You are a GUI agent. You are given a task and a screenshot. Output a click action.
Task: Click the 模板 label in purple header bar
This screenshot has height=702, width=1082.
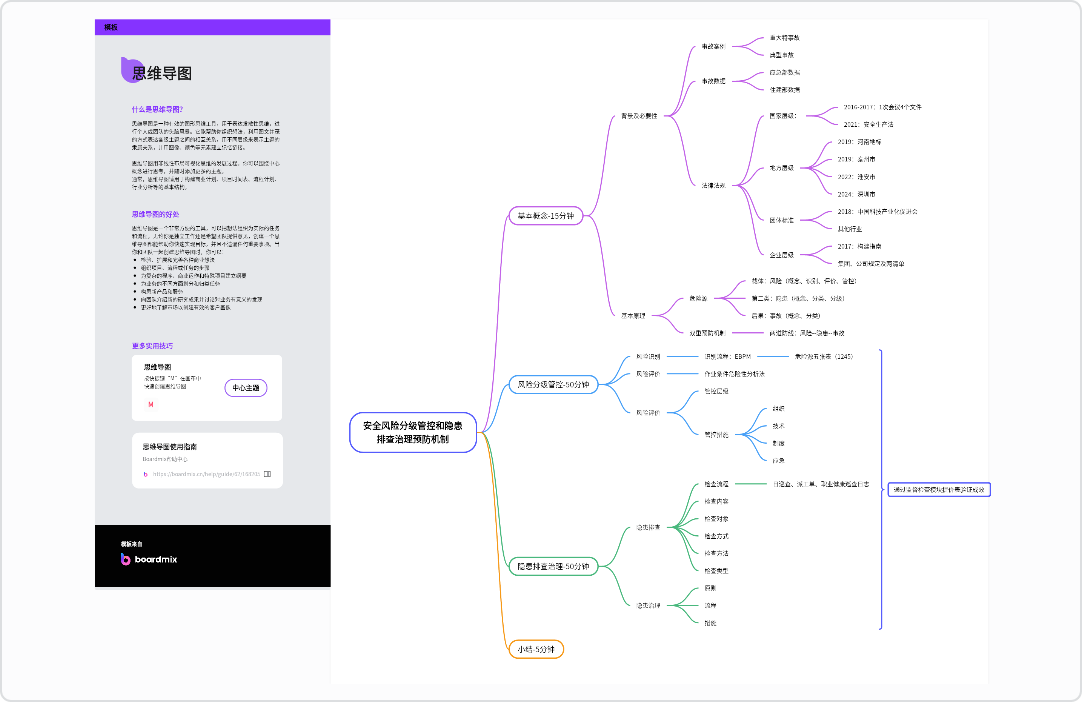(110, 27)
